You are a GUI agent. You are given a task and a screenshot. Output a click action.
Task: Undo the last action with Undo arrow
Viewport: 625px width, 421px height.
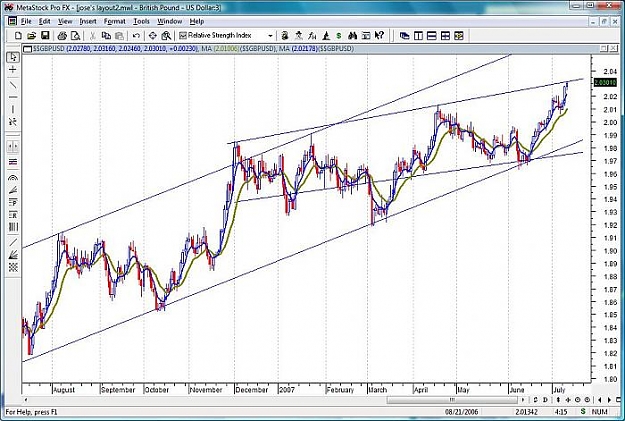point(136,36)
